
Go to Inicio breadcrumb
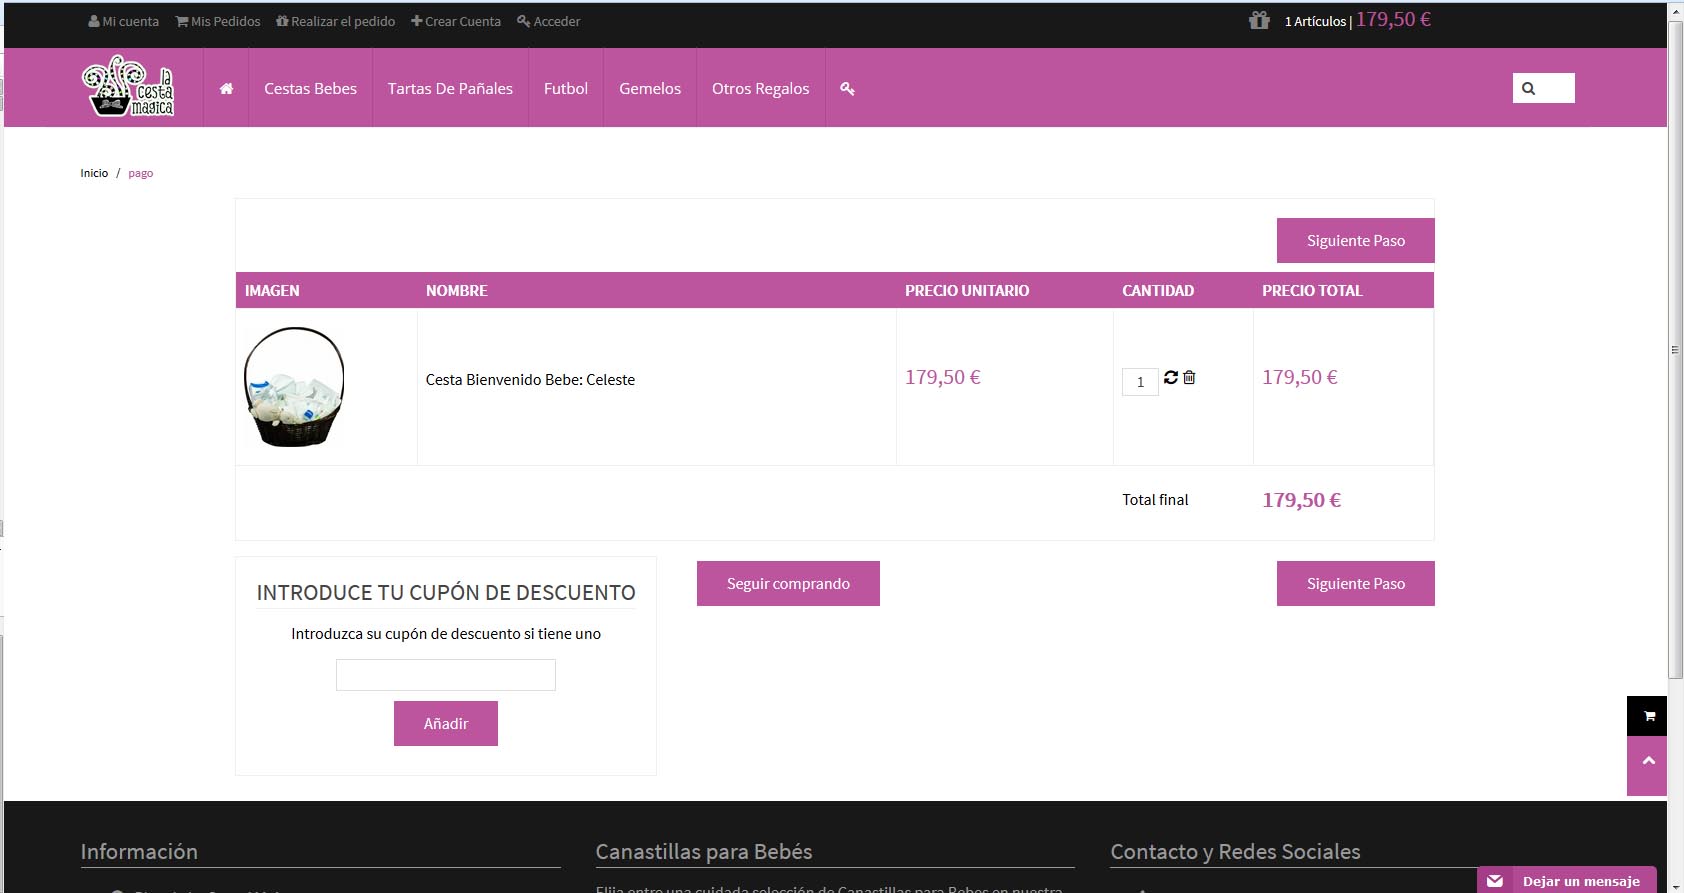click(94, 173)
